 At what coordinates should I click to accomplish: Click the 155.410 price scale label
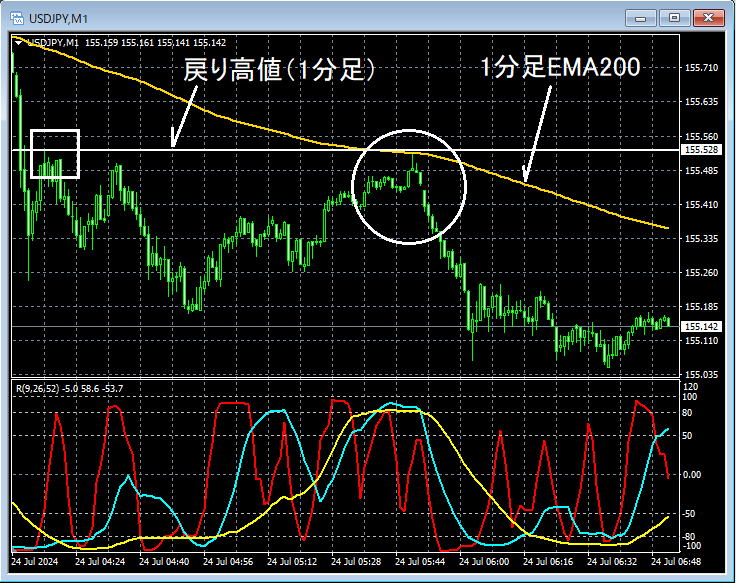[701, 205]
